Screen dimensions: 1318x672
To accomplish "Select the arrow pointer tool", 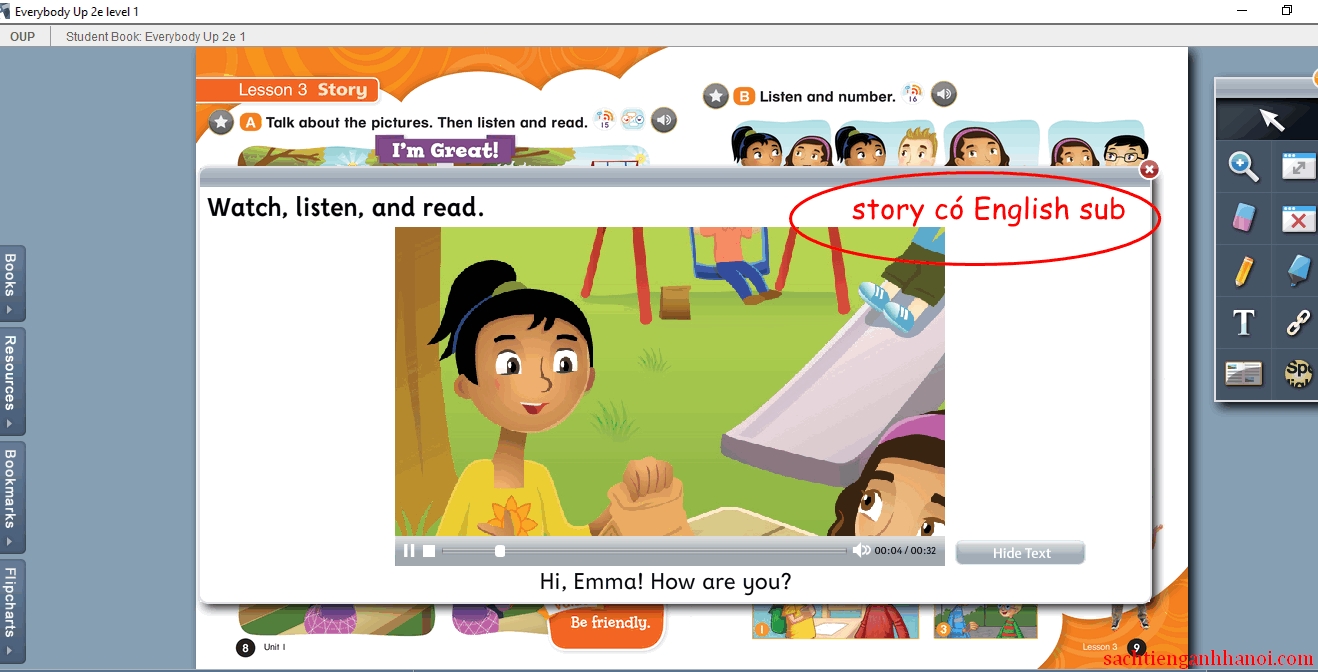I will (x=1271, y=120).
